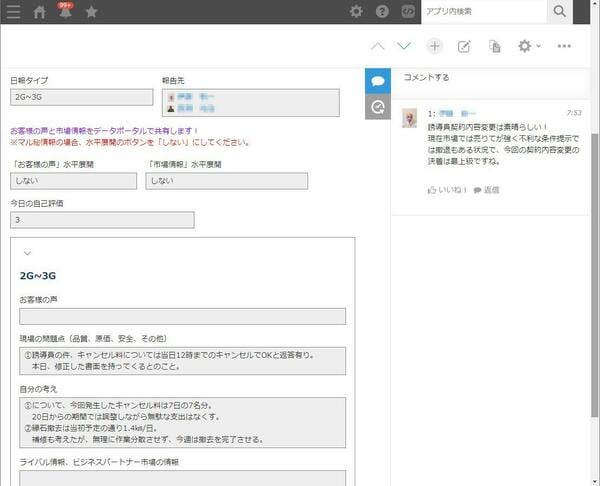This screenshot has height=486, width=600.
Task: Open app settings gear dropdown in toolbar
Action: pos(527,46)
